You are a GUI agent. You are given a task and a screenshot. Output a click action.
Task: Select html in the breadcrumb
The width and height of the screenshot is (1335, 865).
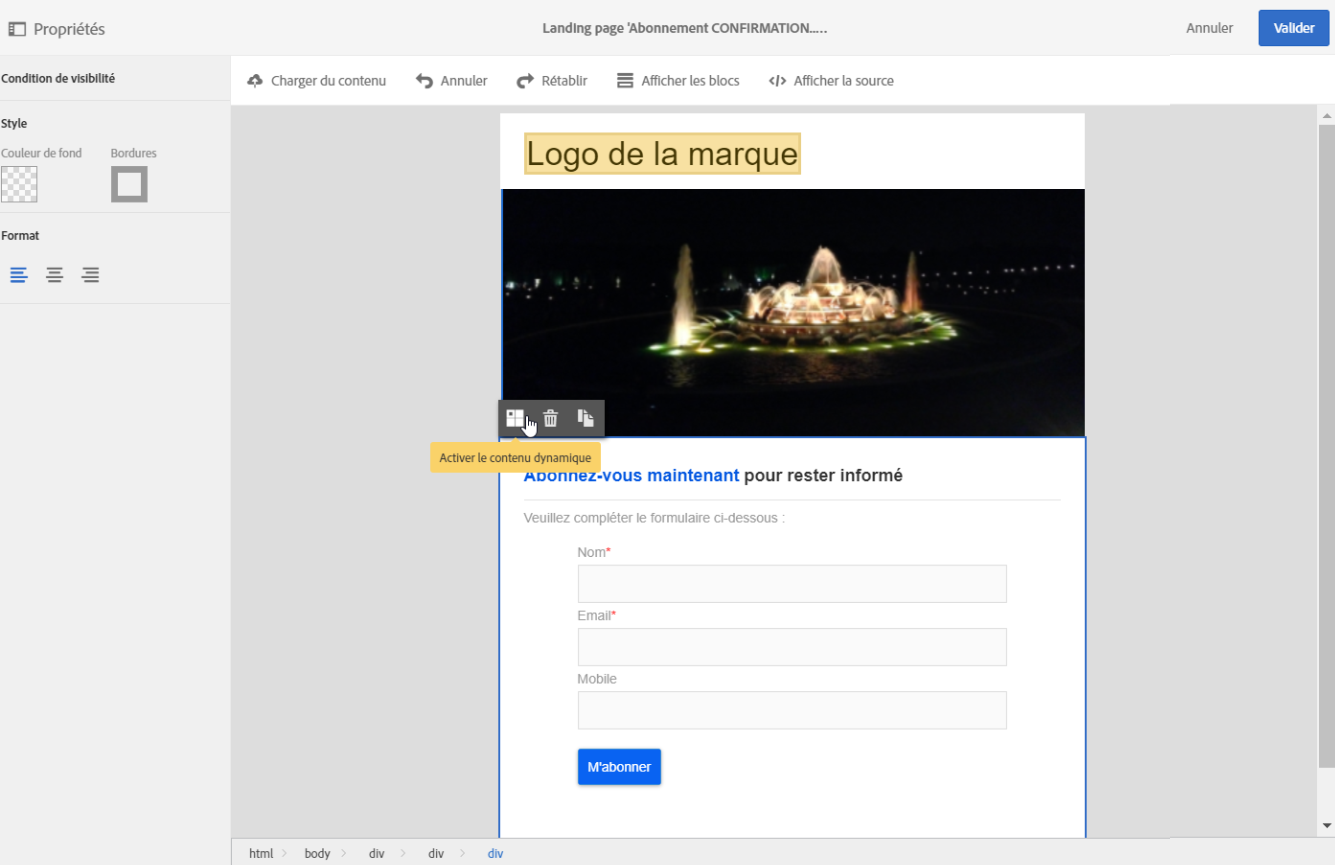(261, 853)
